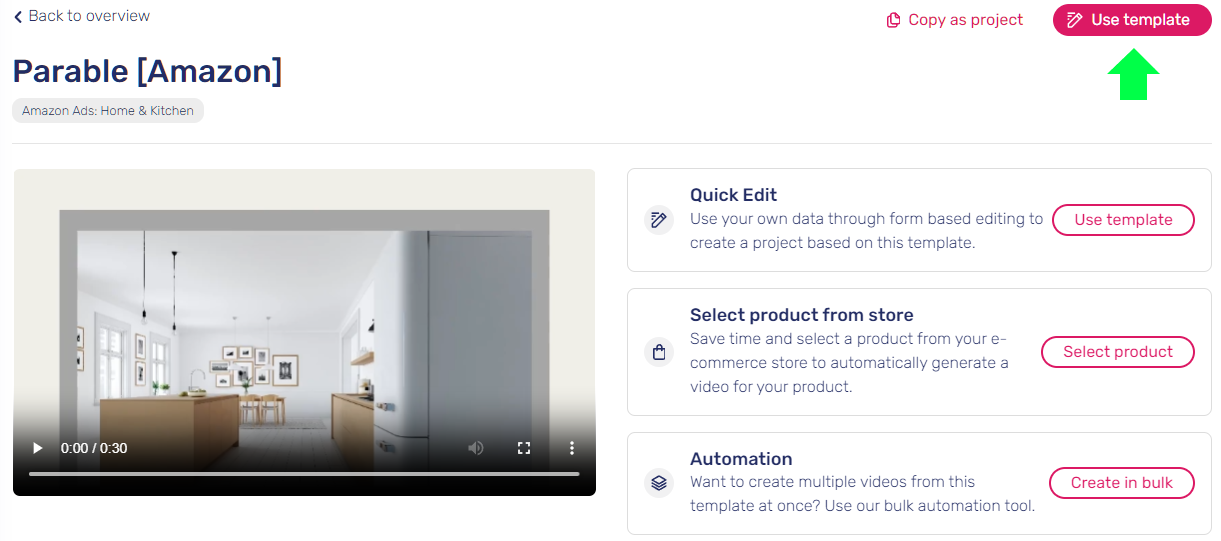Viewport: 1221px width, 541px height.
Task: Click the Automation heading
Action: click(741, 459)
